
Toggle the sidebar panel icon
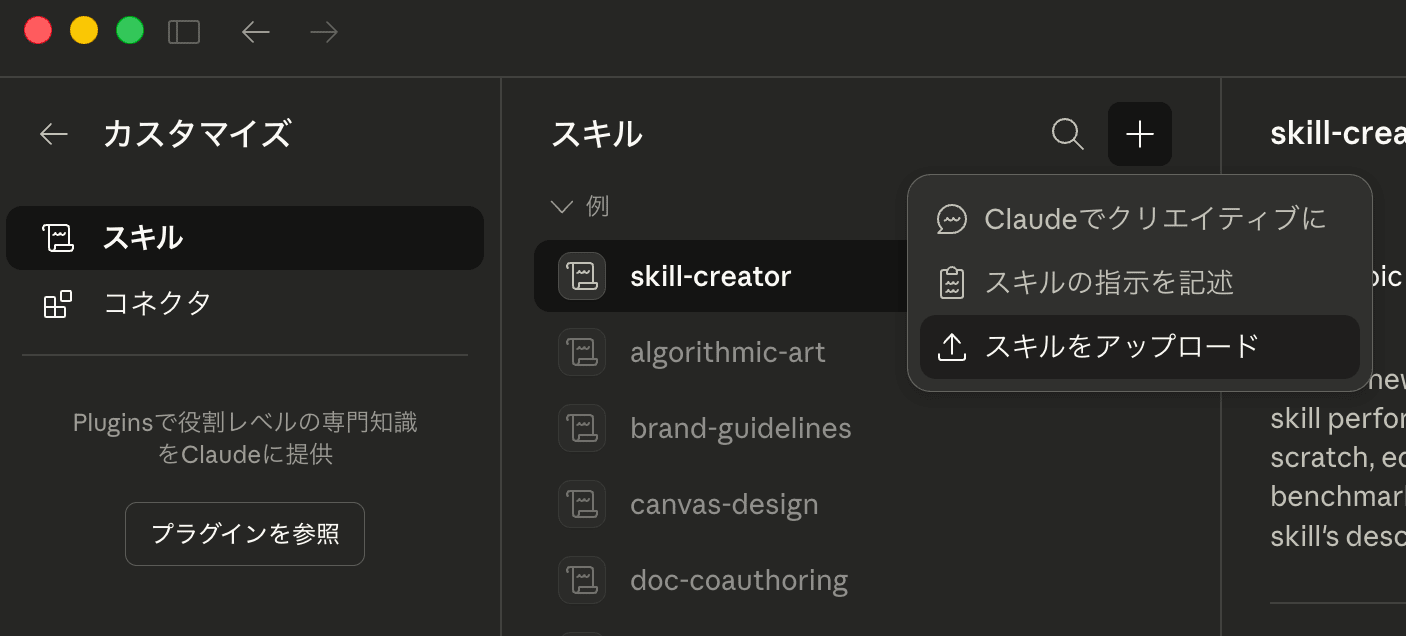[184, 32]
